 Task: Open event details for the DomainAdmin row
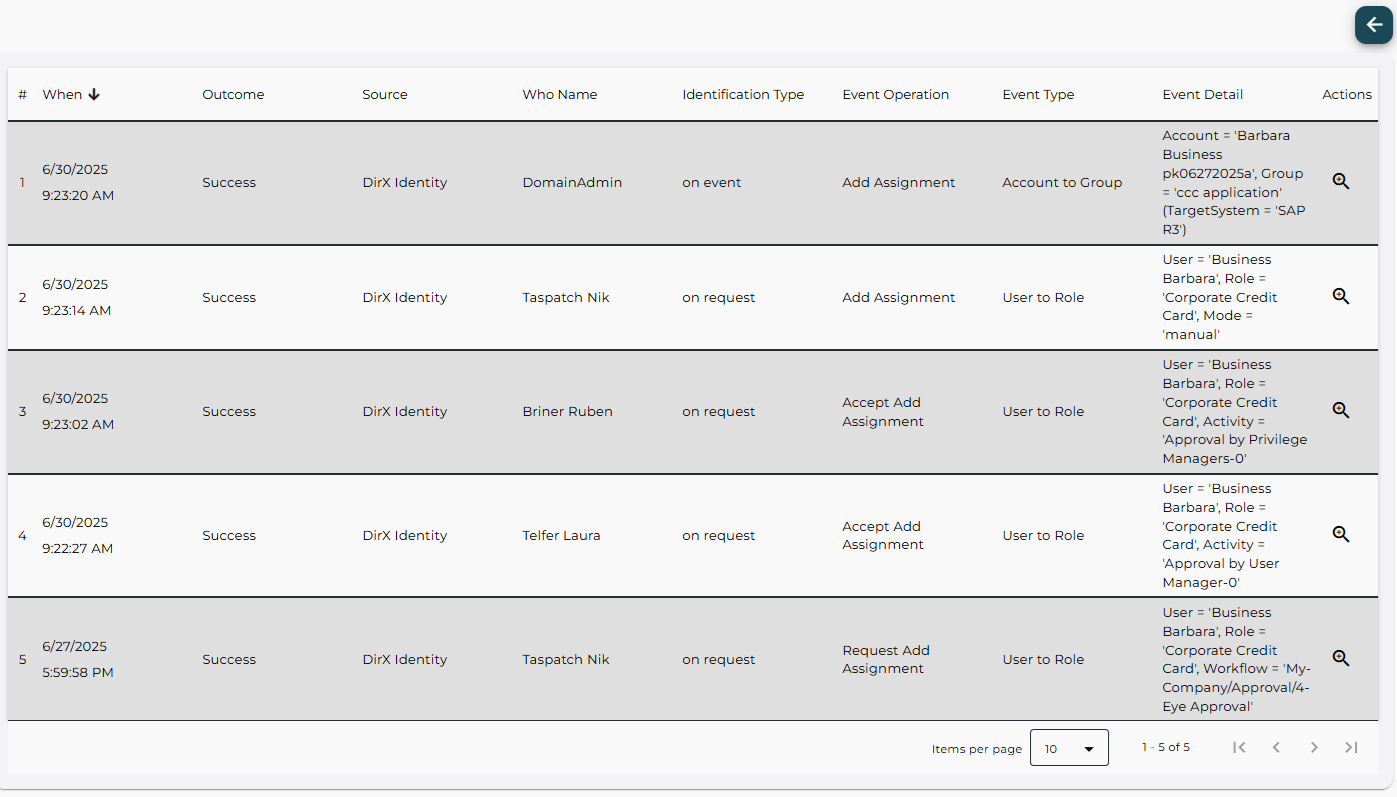click(1340, 181)
